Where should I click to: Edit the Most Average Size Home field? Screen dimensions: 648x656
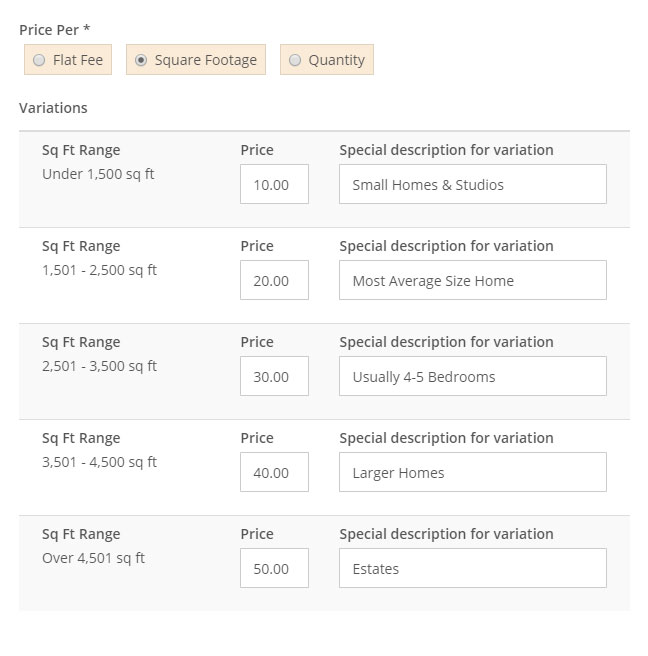point(473,280)
